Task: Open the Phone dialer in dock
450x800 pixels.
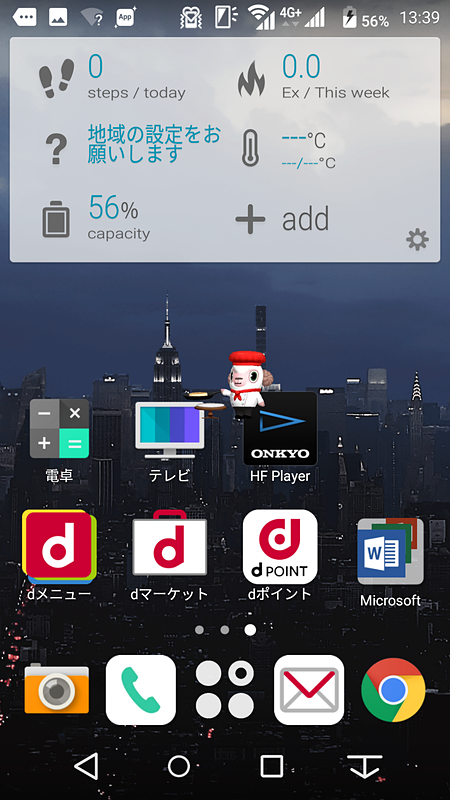Action: click(x=141, y=690)
